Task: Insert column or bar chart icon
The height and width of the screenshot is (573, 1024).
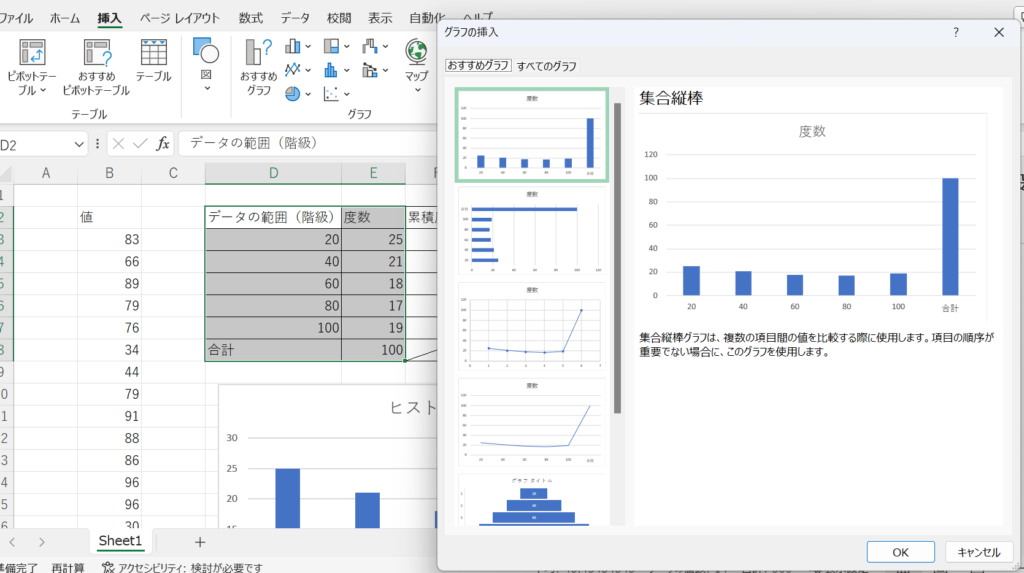Action: coord(293,46)
